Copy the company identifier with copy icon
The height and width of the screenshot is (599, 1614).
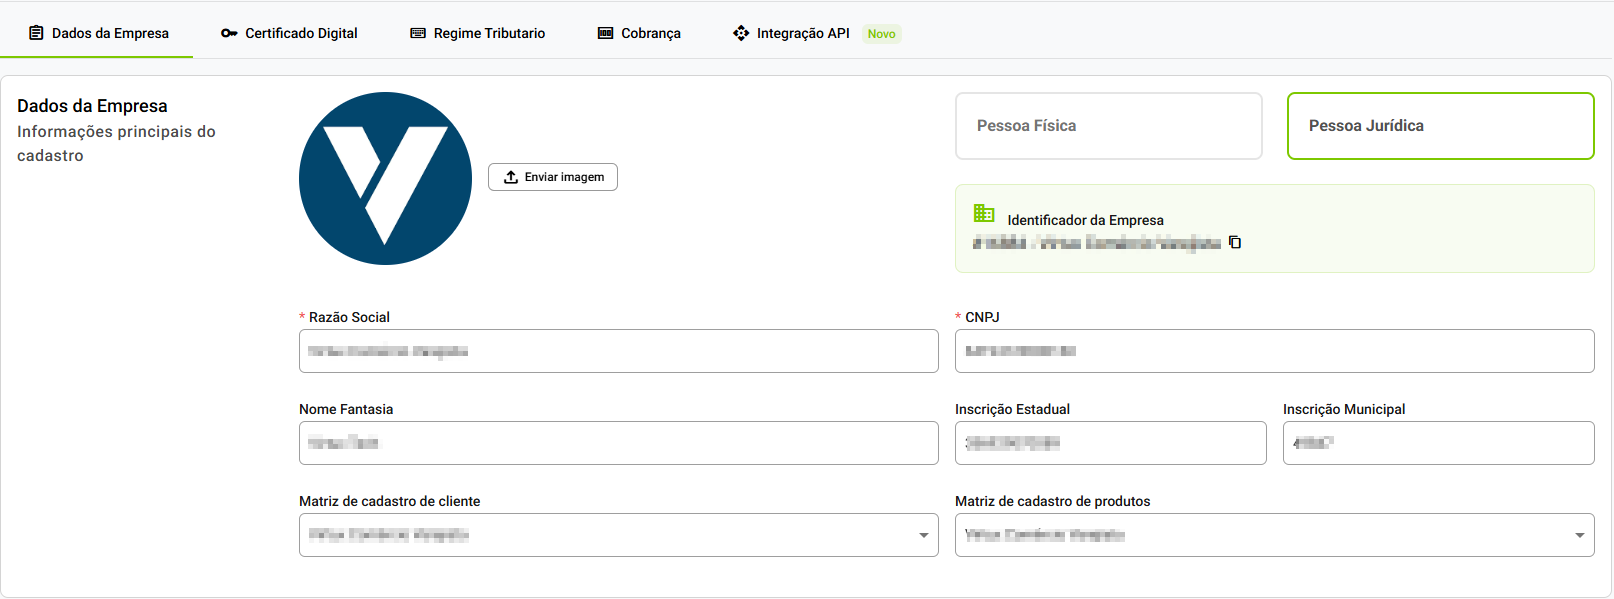pos(1235,242)
